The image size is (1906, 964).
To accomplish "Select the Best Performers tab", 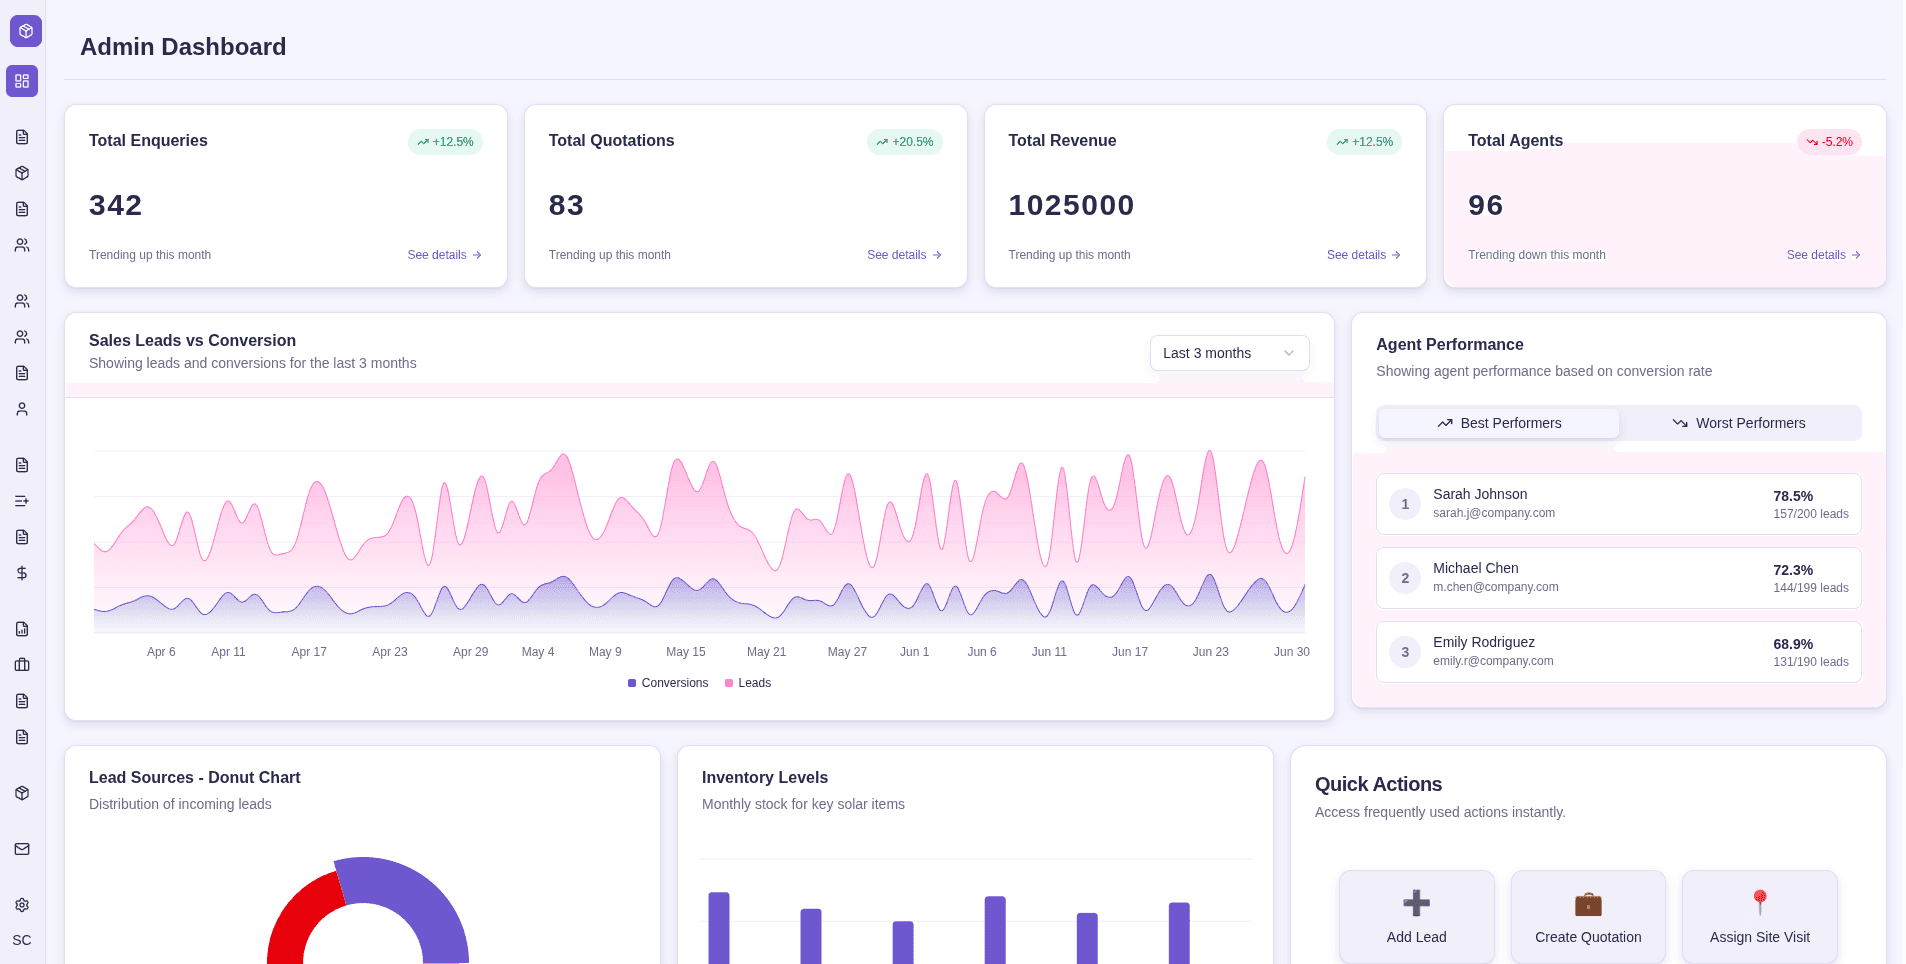I will (1498, 422).
